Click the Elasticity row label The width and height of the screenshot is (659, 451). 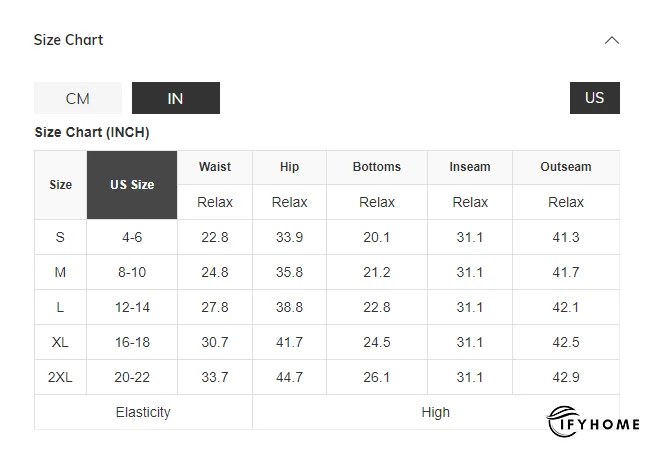pyautogui.click(x=143, y=412)
